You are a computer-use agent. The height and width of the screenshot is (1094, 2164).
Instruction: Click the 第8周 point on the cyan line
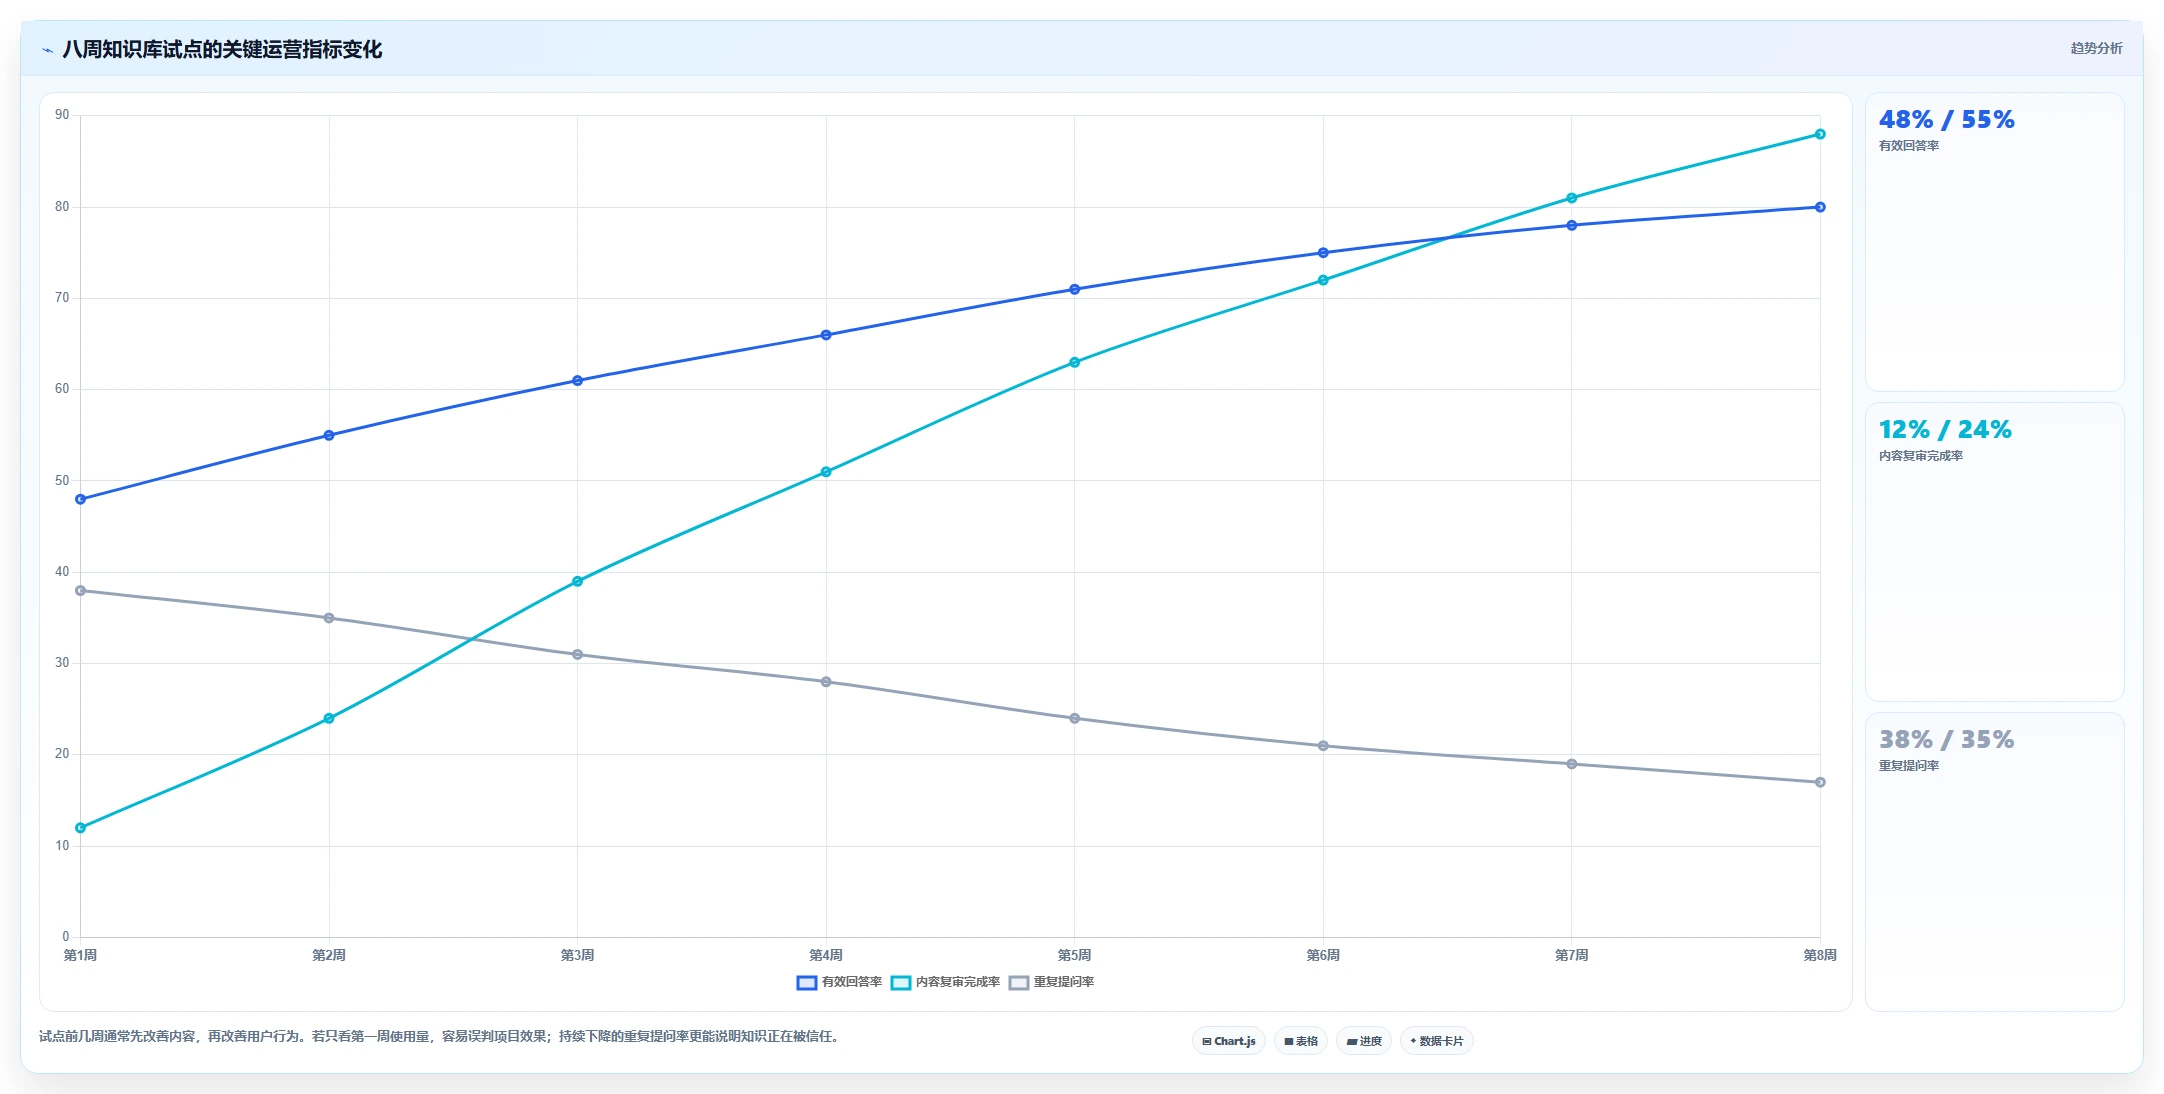1820,134
